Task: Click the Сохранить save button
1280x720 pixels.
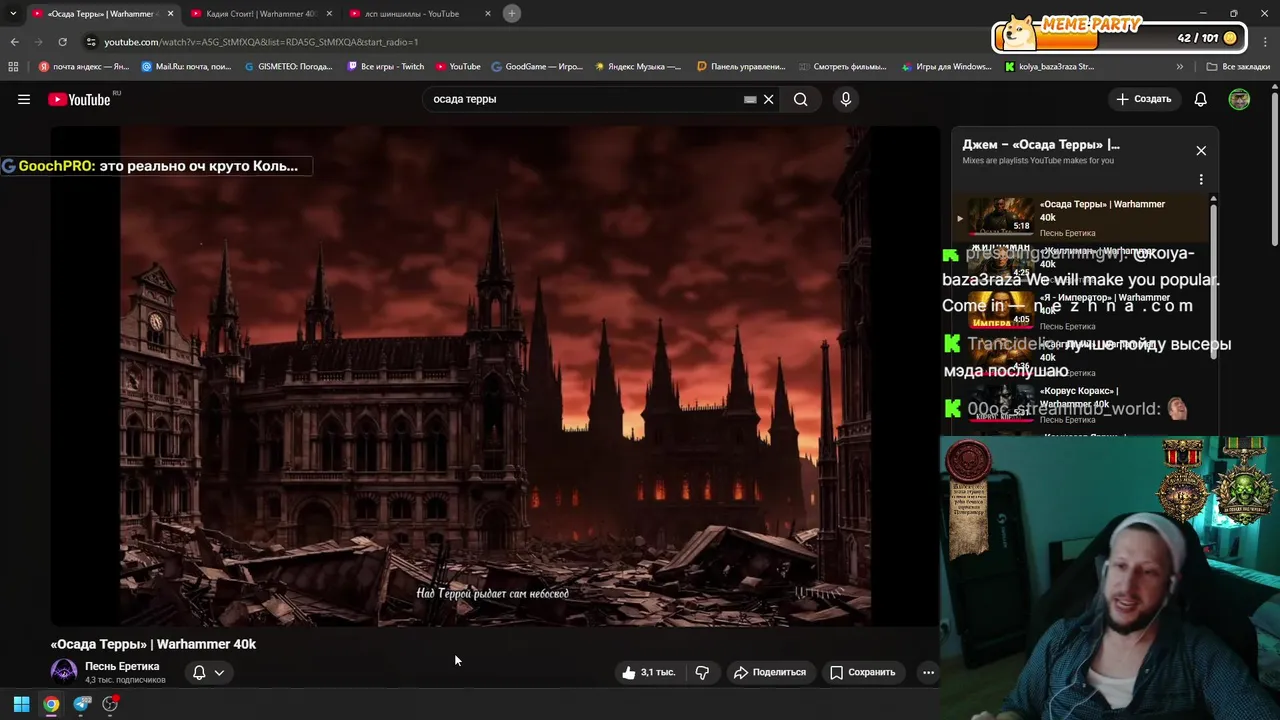Action: coord(863,672)
